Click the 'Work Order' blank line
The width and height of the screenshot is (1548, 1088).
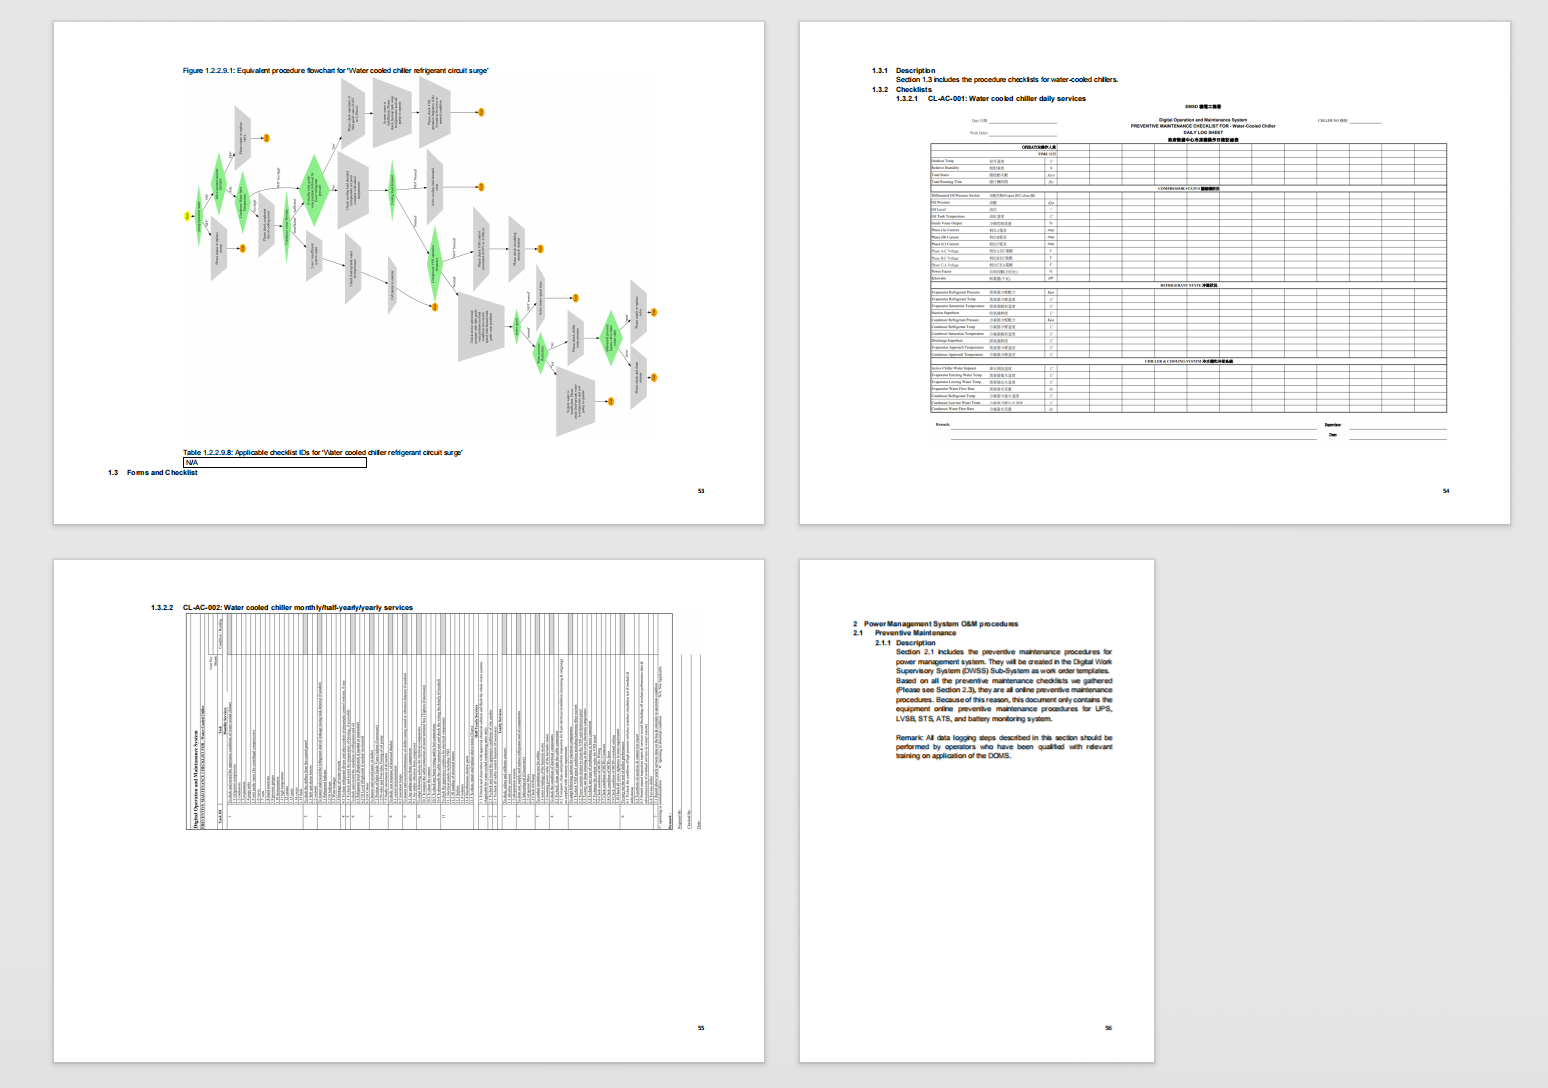point(1023,134)
